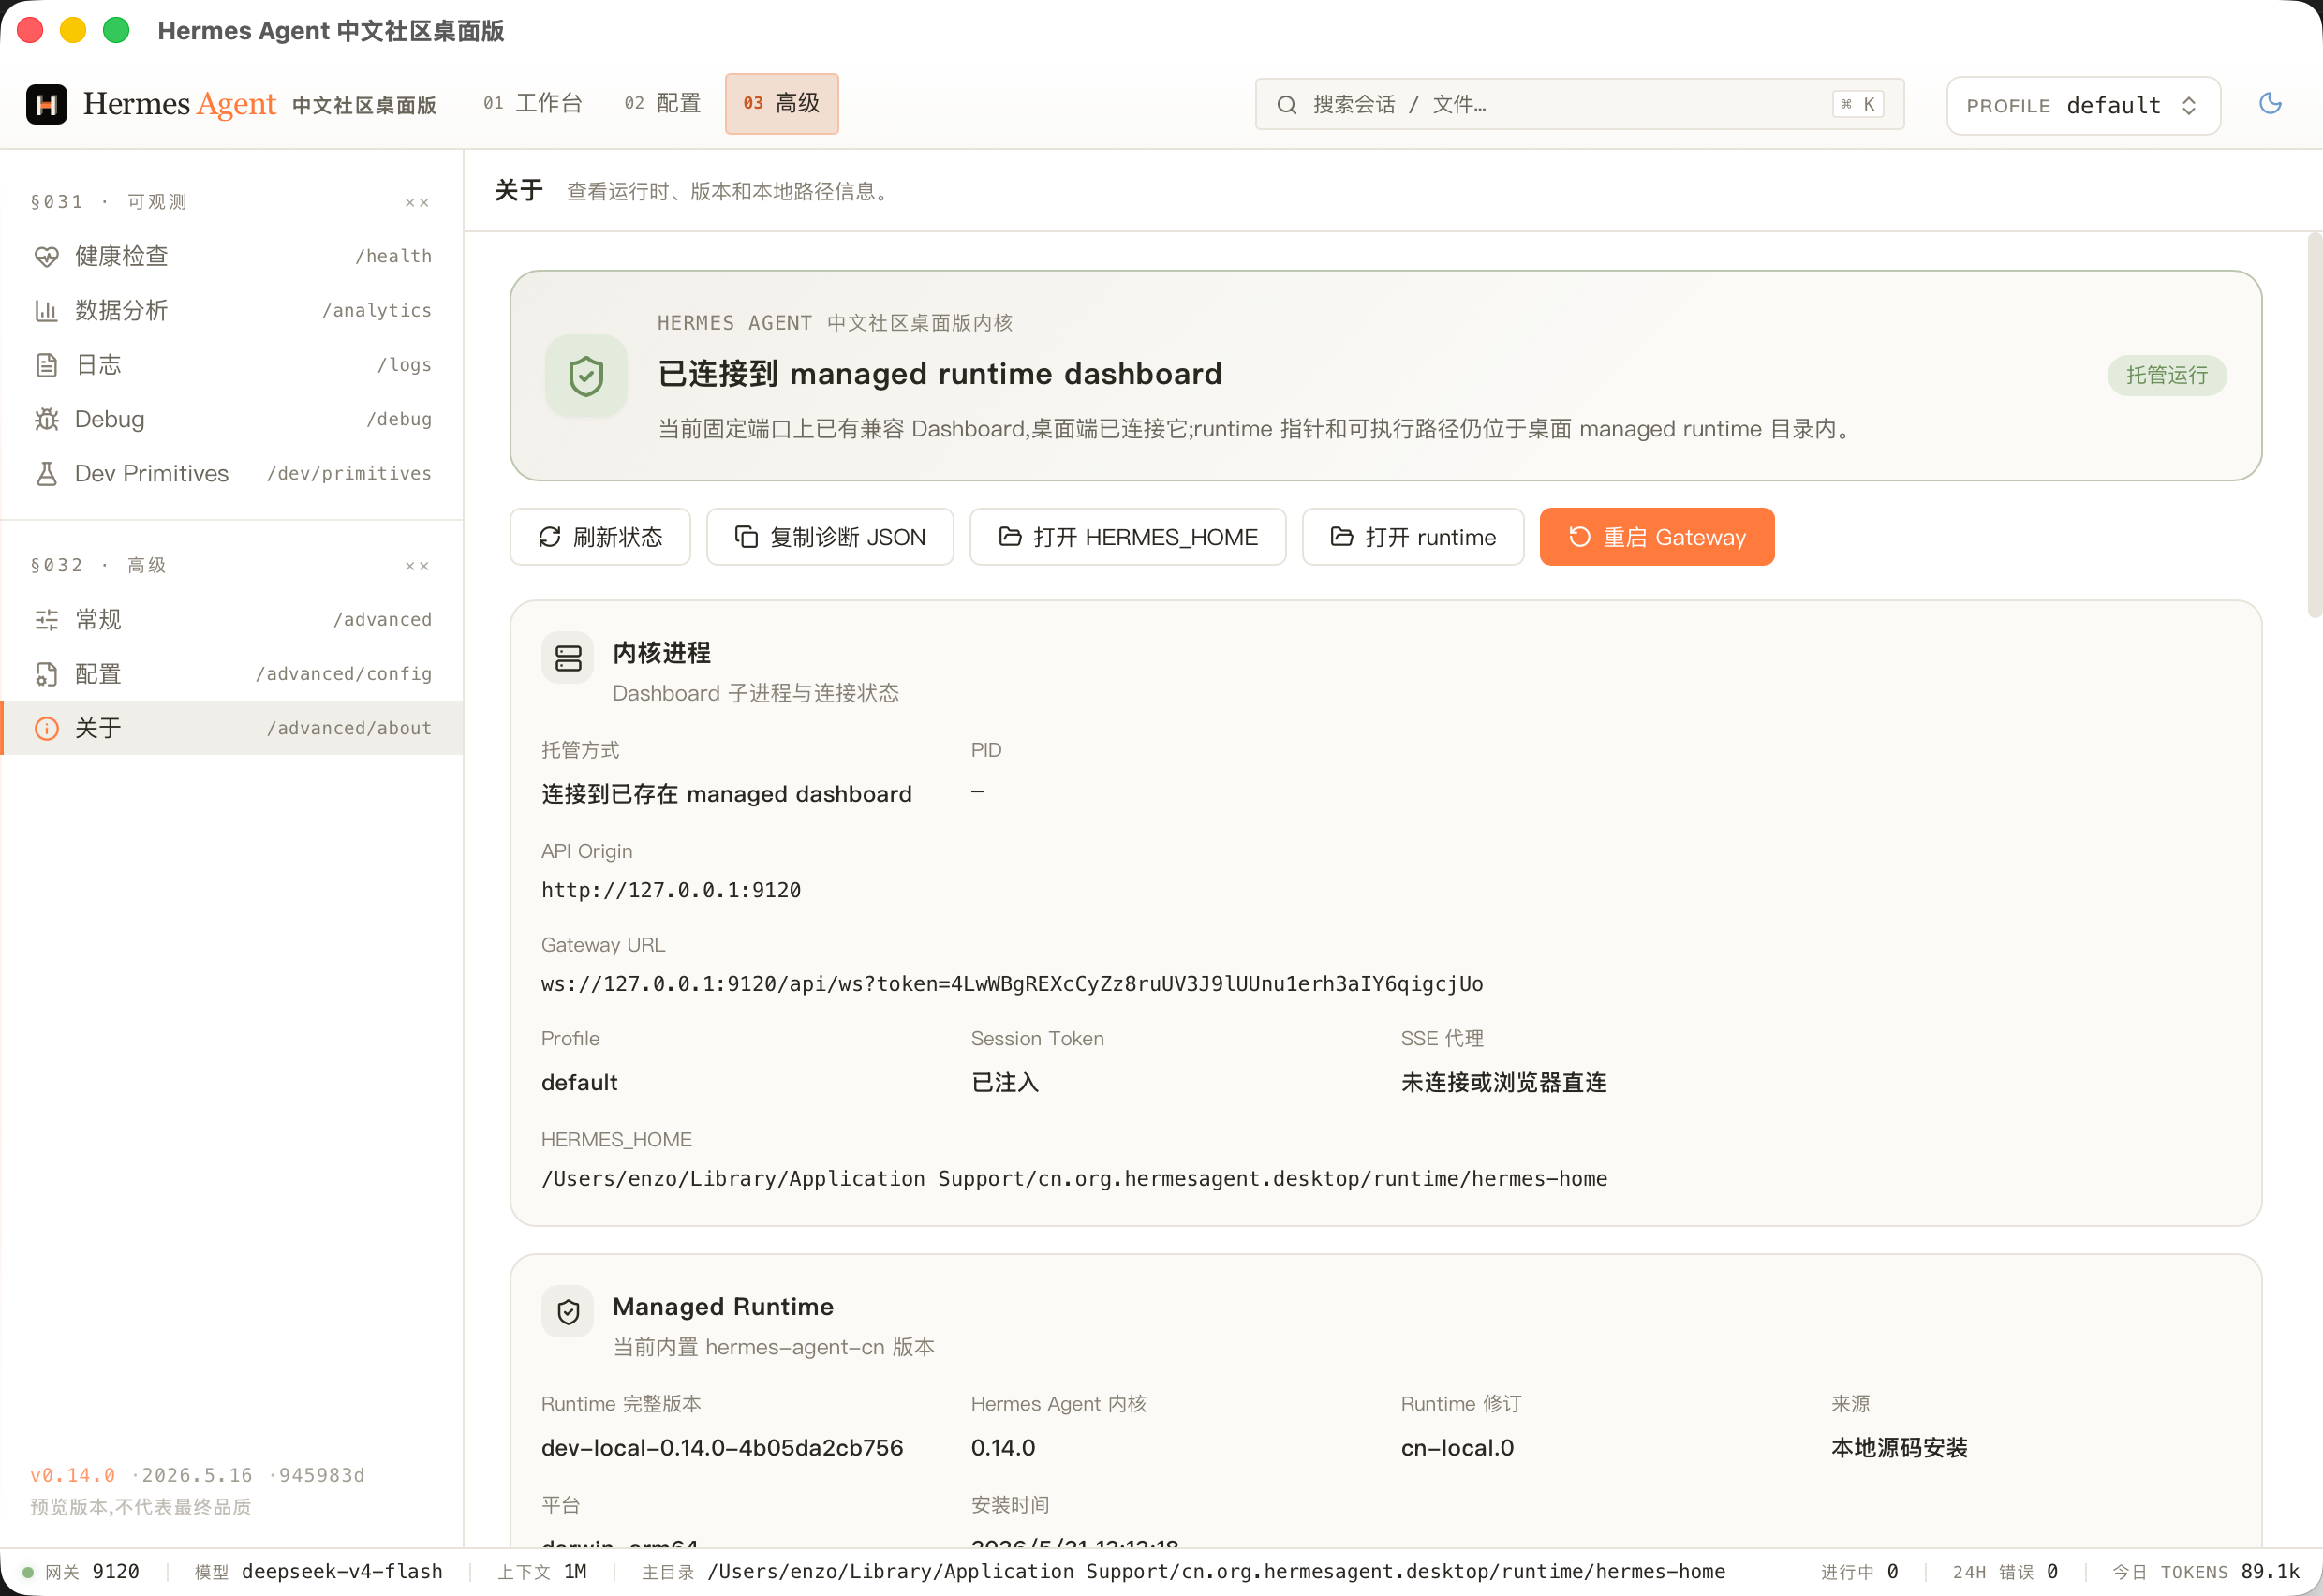Screen dimensions: 2323x1596
Task: Click the 进行中 0 status entry
Action: pos(1859,1572)
